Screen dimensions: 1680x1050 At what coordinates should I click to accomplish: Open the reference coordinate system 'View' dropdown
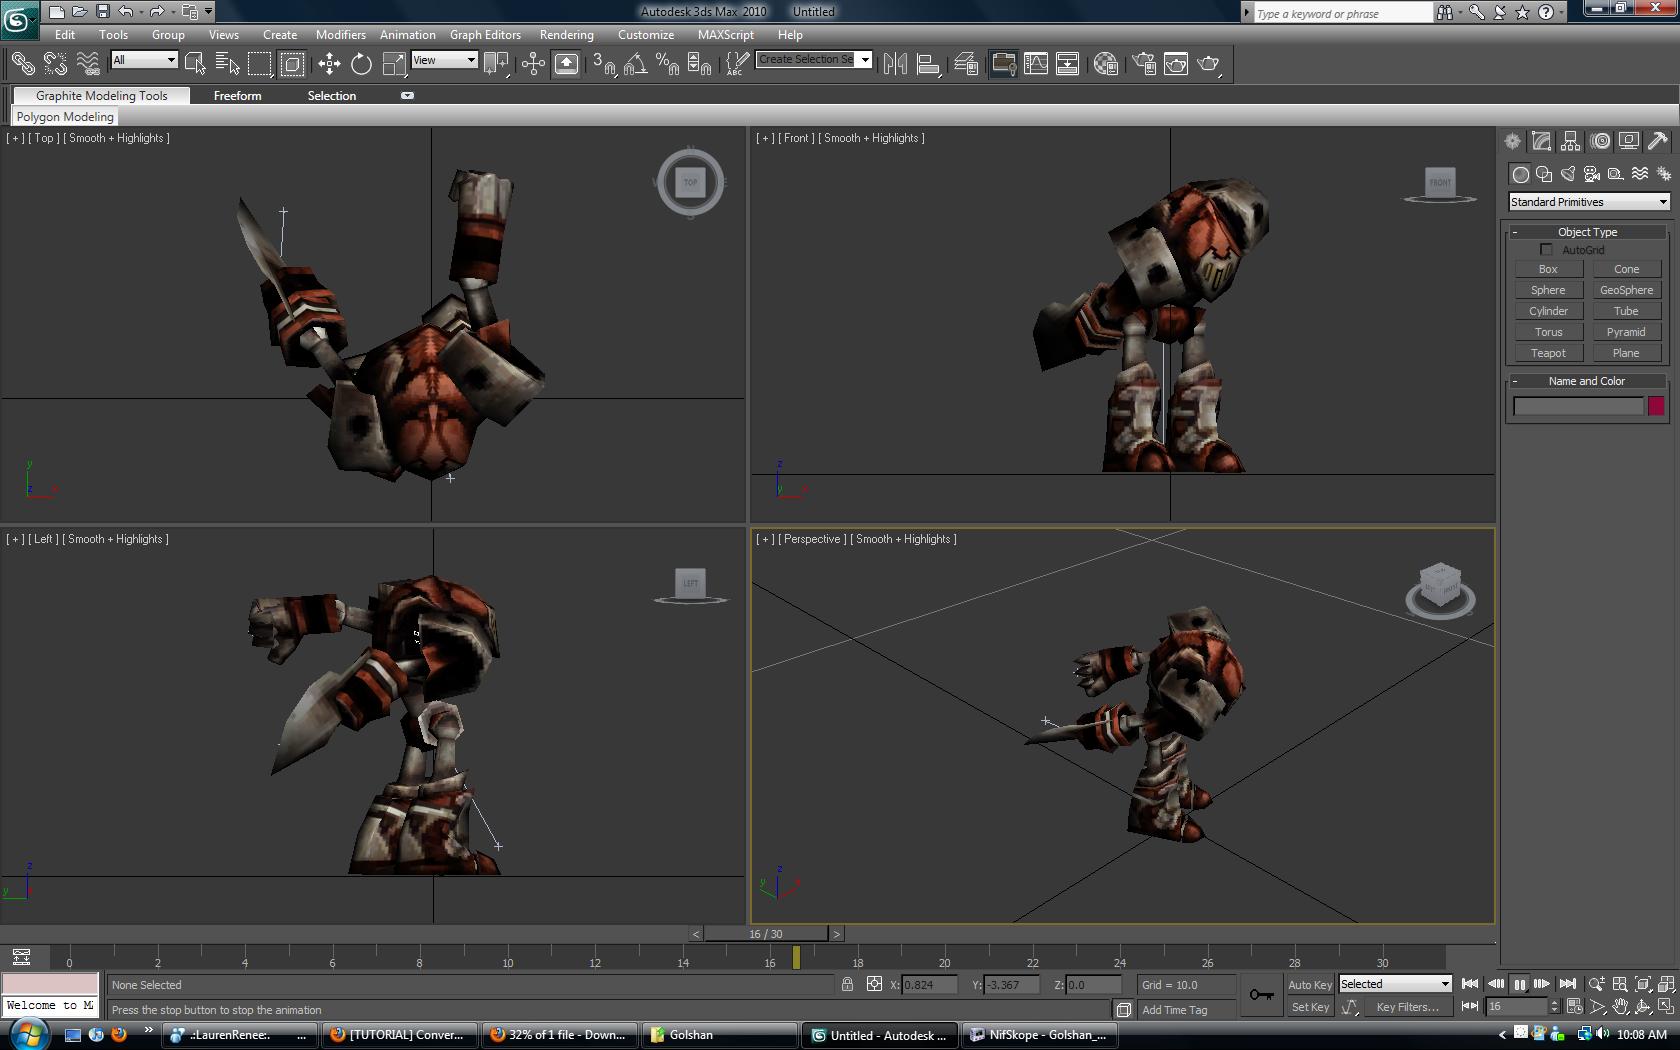click(444, 60)
